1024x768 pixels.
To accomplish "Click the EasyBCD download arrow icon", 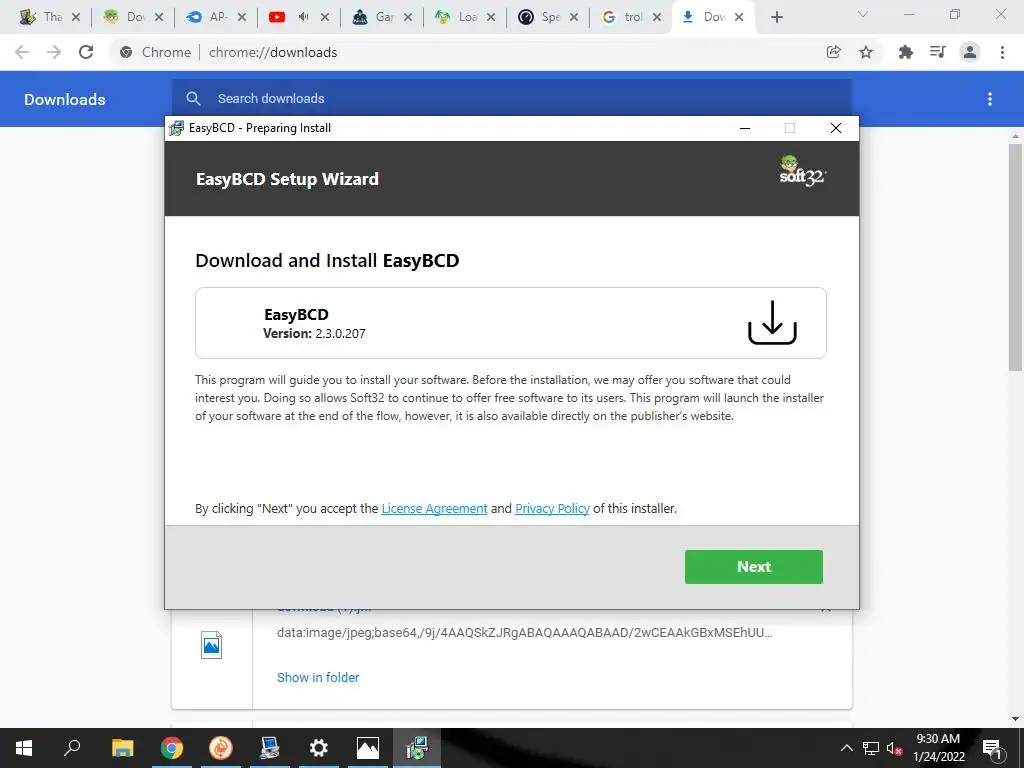I will 772,323.
